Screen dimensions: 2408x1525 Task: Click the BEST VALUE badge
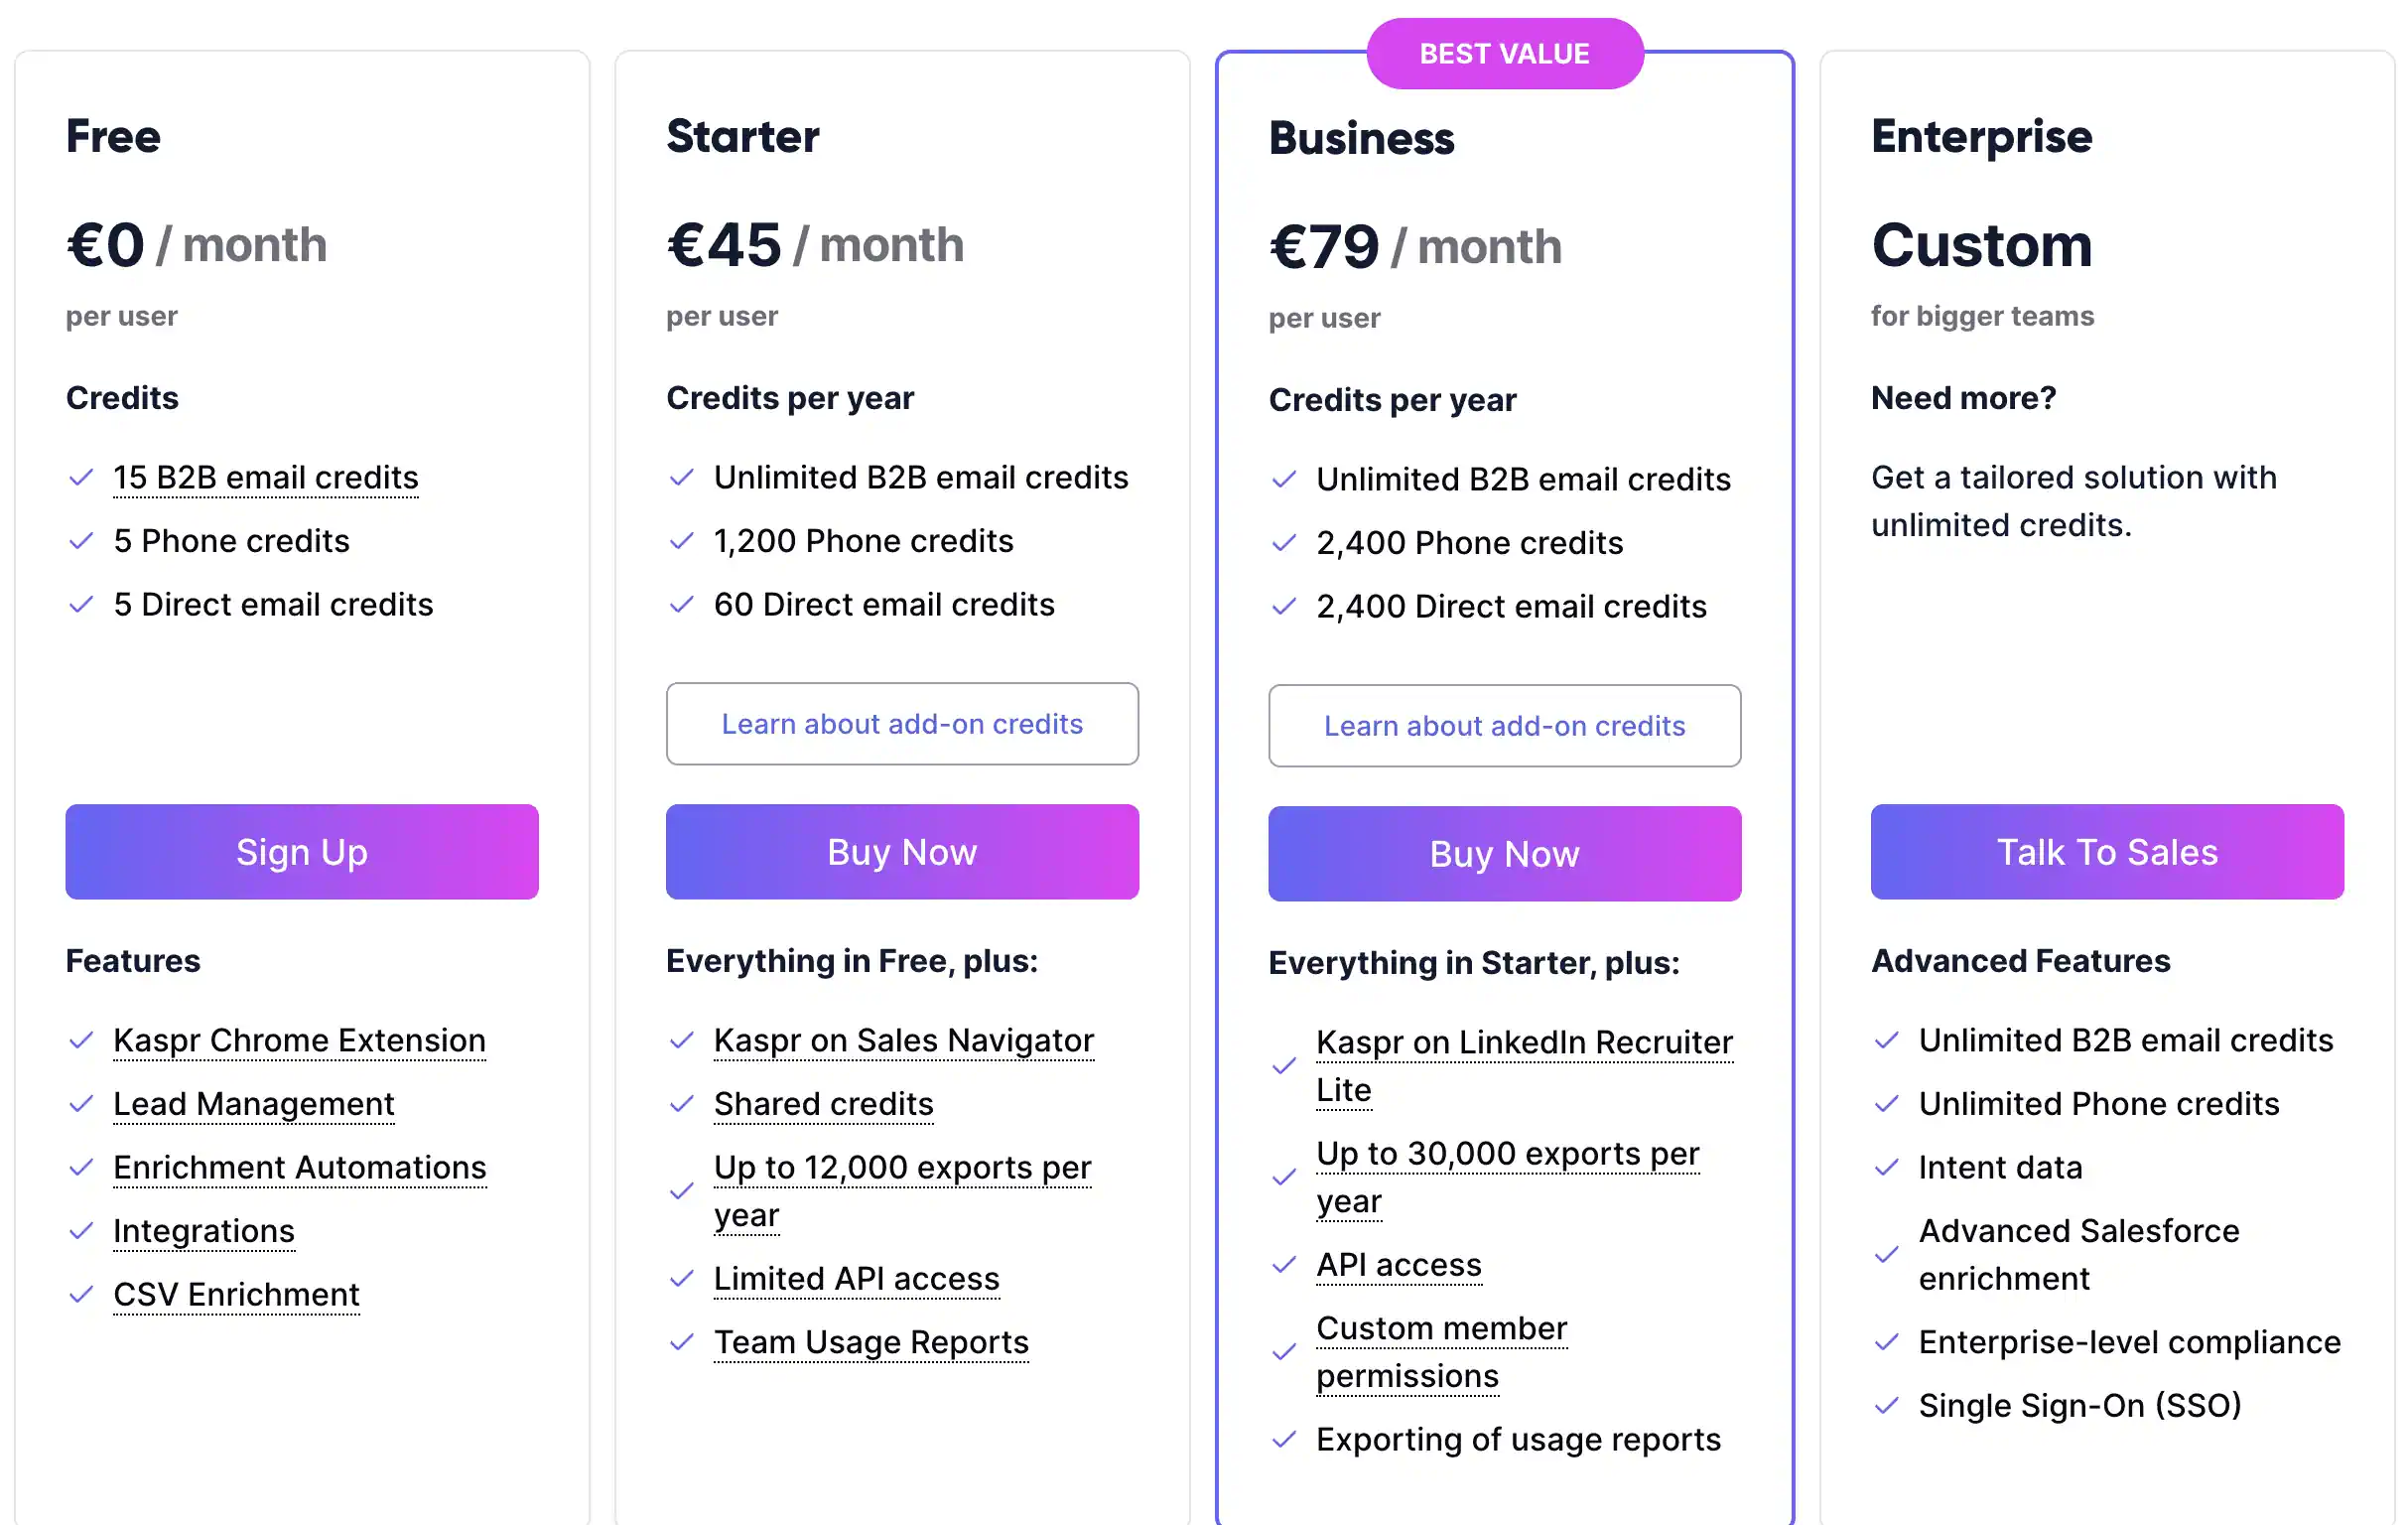tap(1503, 54)
